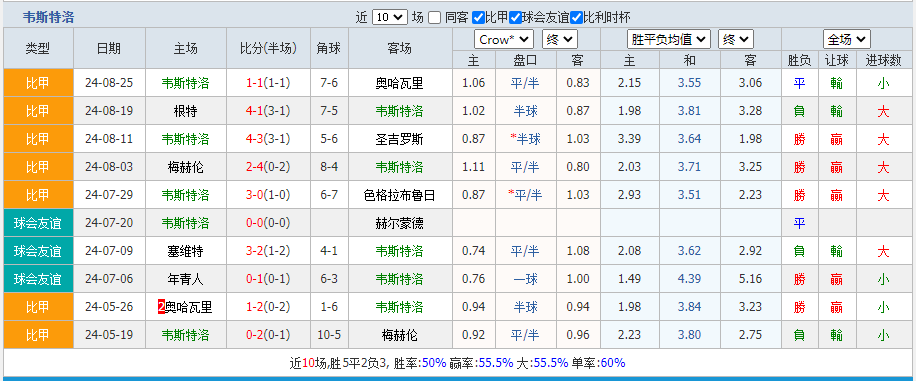This screenshot has width=916, height=381.
Task: Click the 3.39 home odds value
Action: (629, 139)
